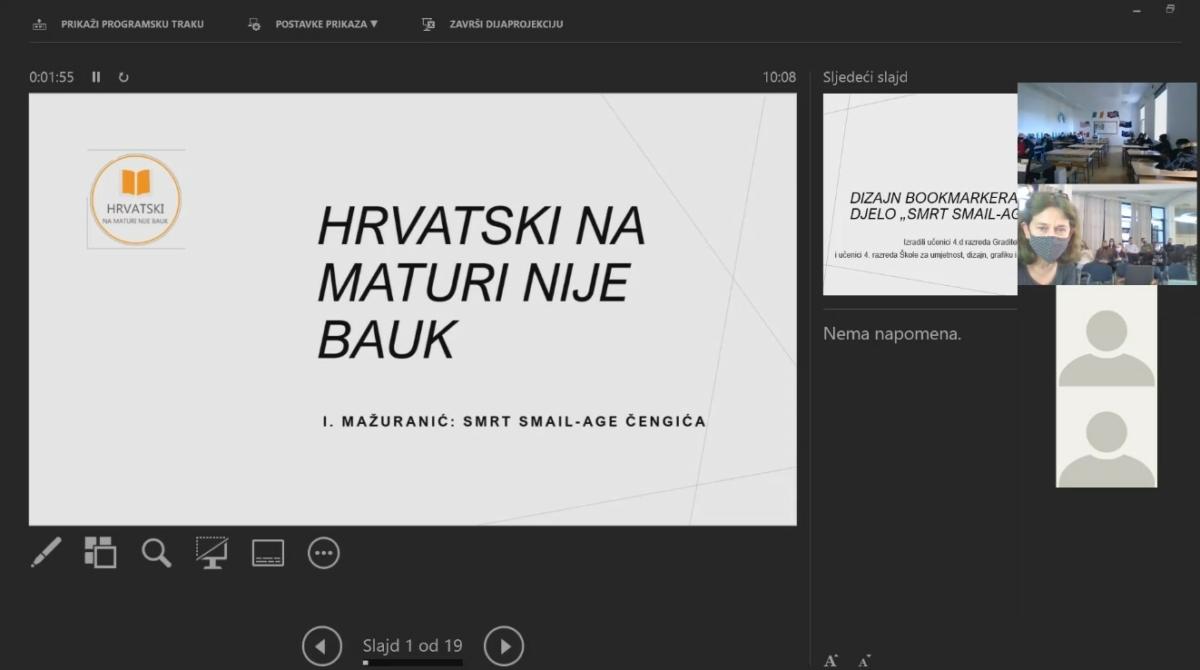Click the slide progress bar under Slajd 1 od 19
Viewport: 1200px width, 670px height.
tap(412, 662)
